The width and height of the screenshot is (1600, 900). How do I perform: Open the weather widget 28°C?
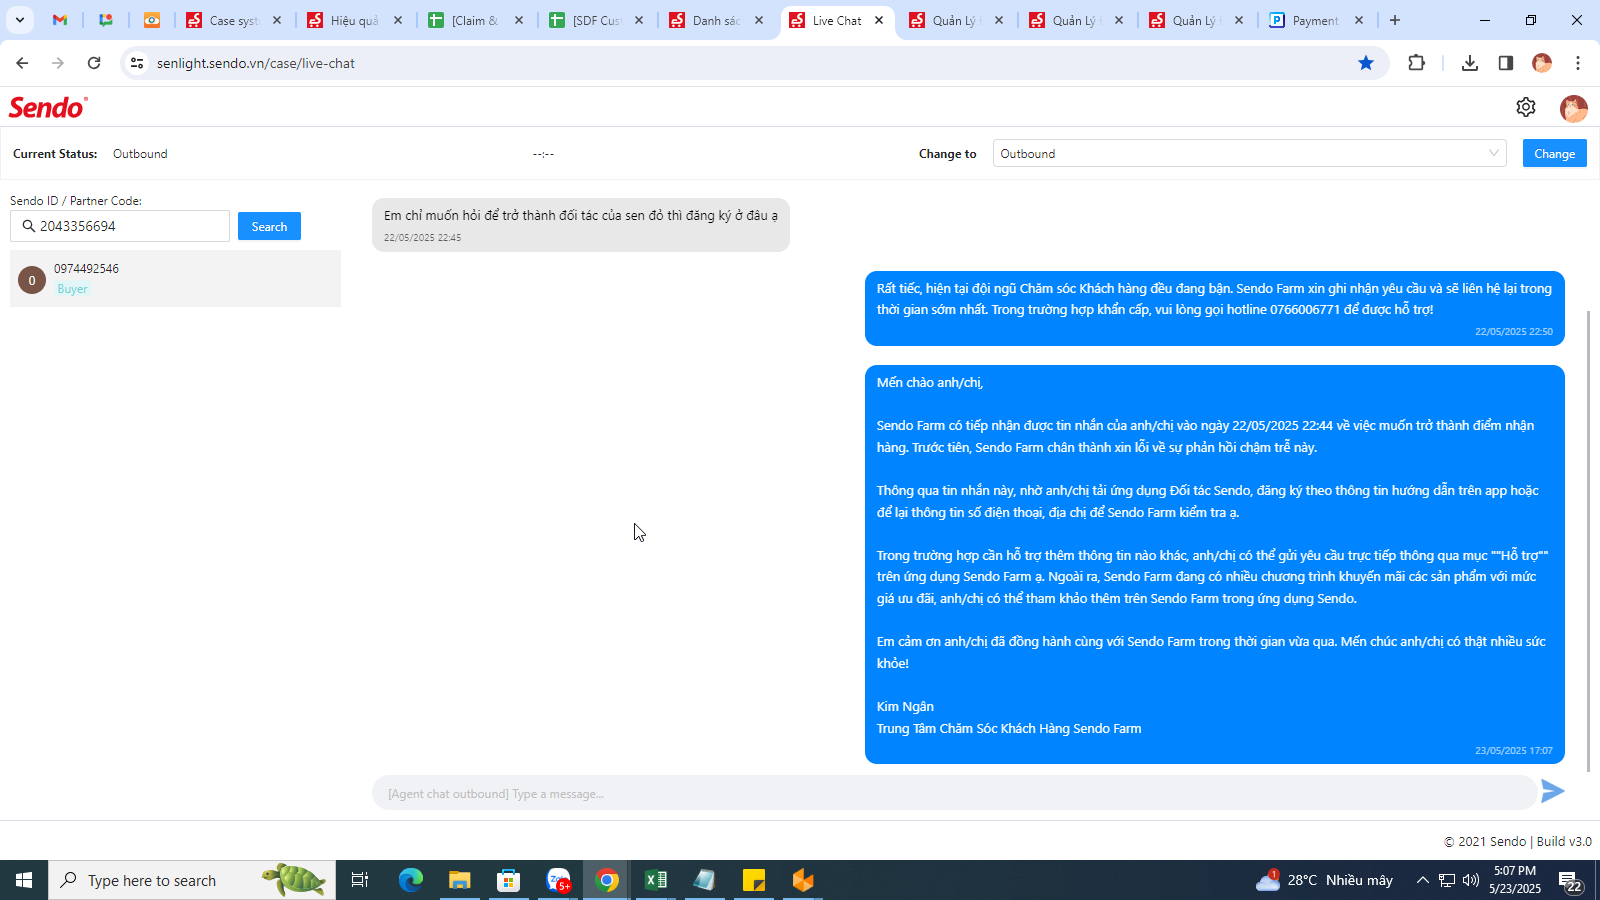coord(1325,880)
